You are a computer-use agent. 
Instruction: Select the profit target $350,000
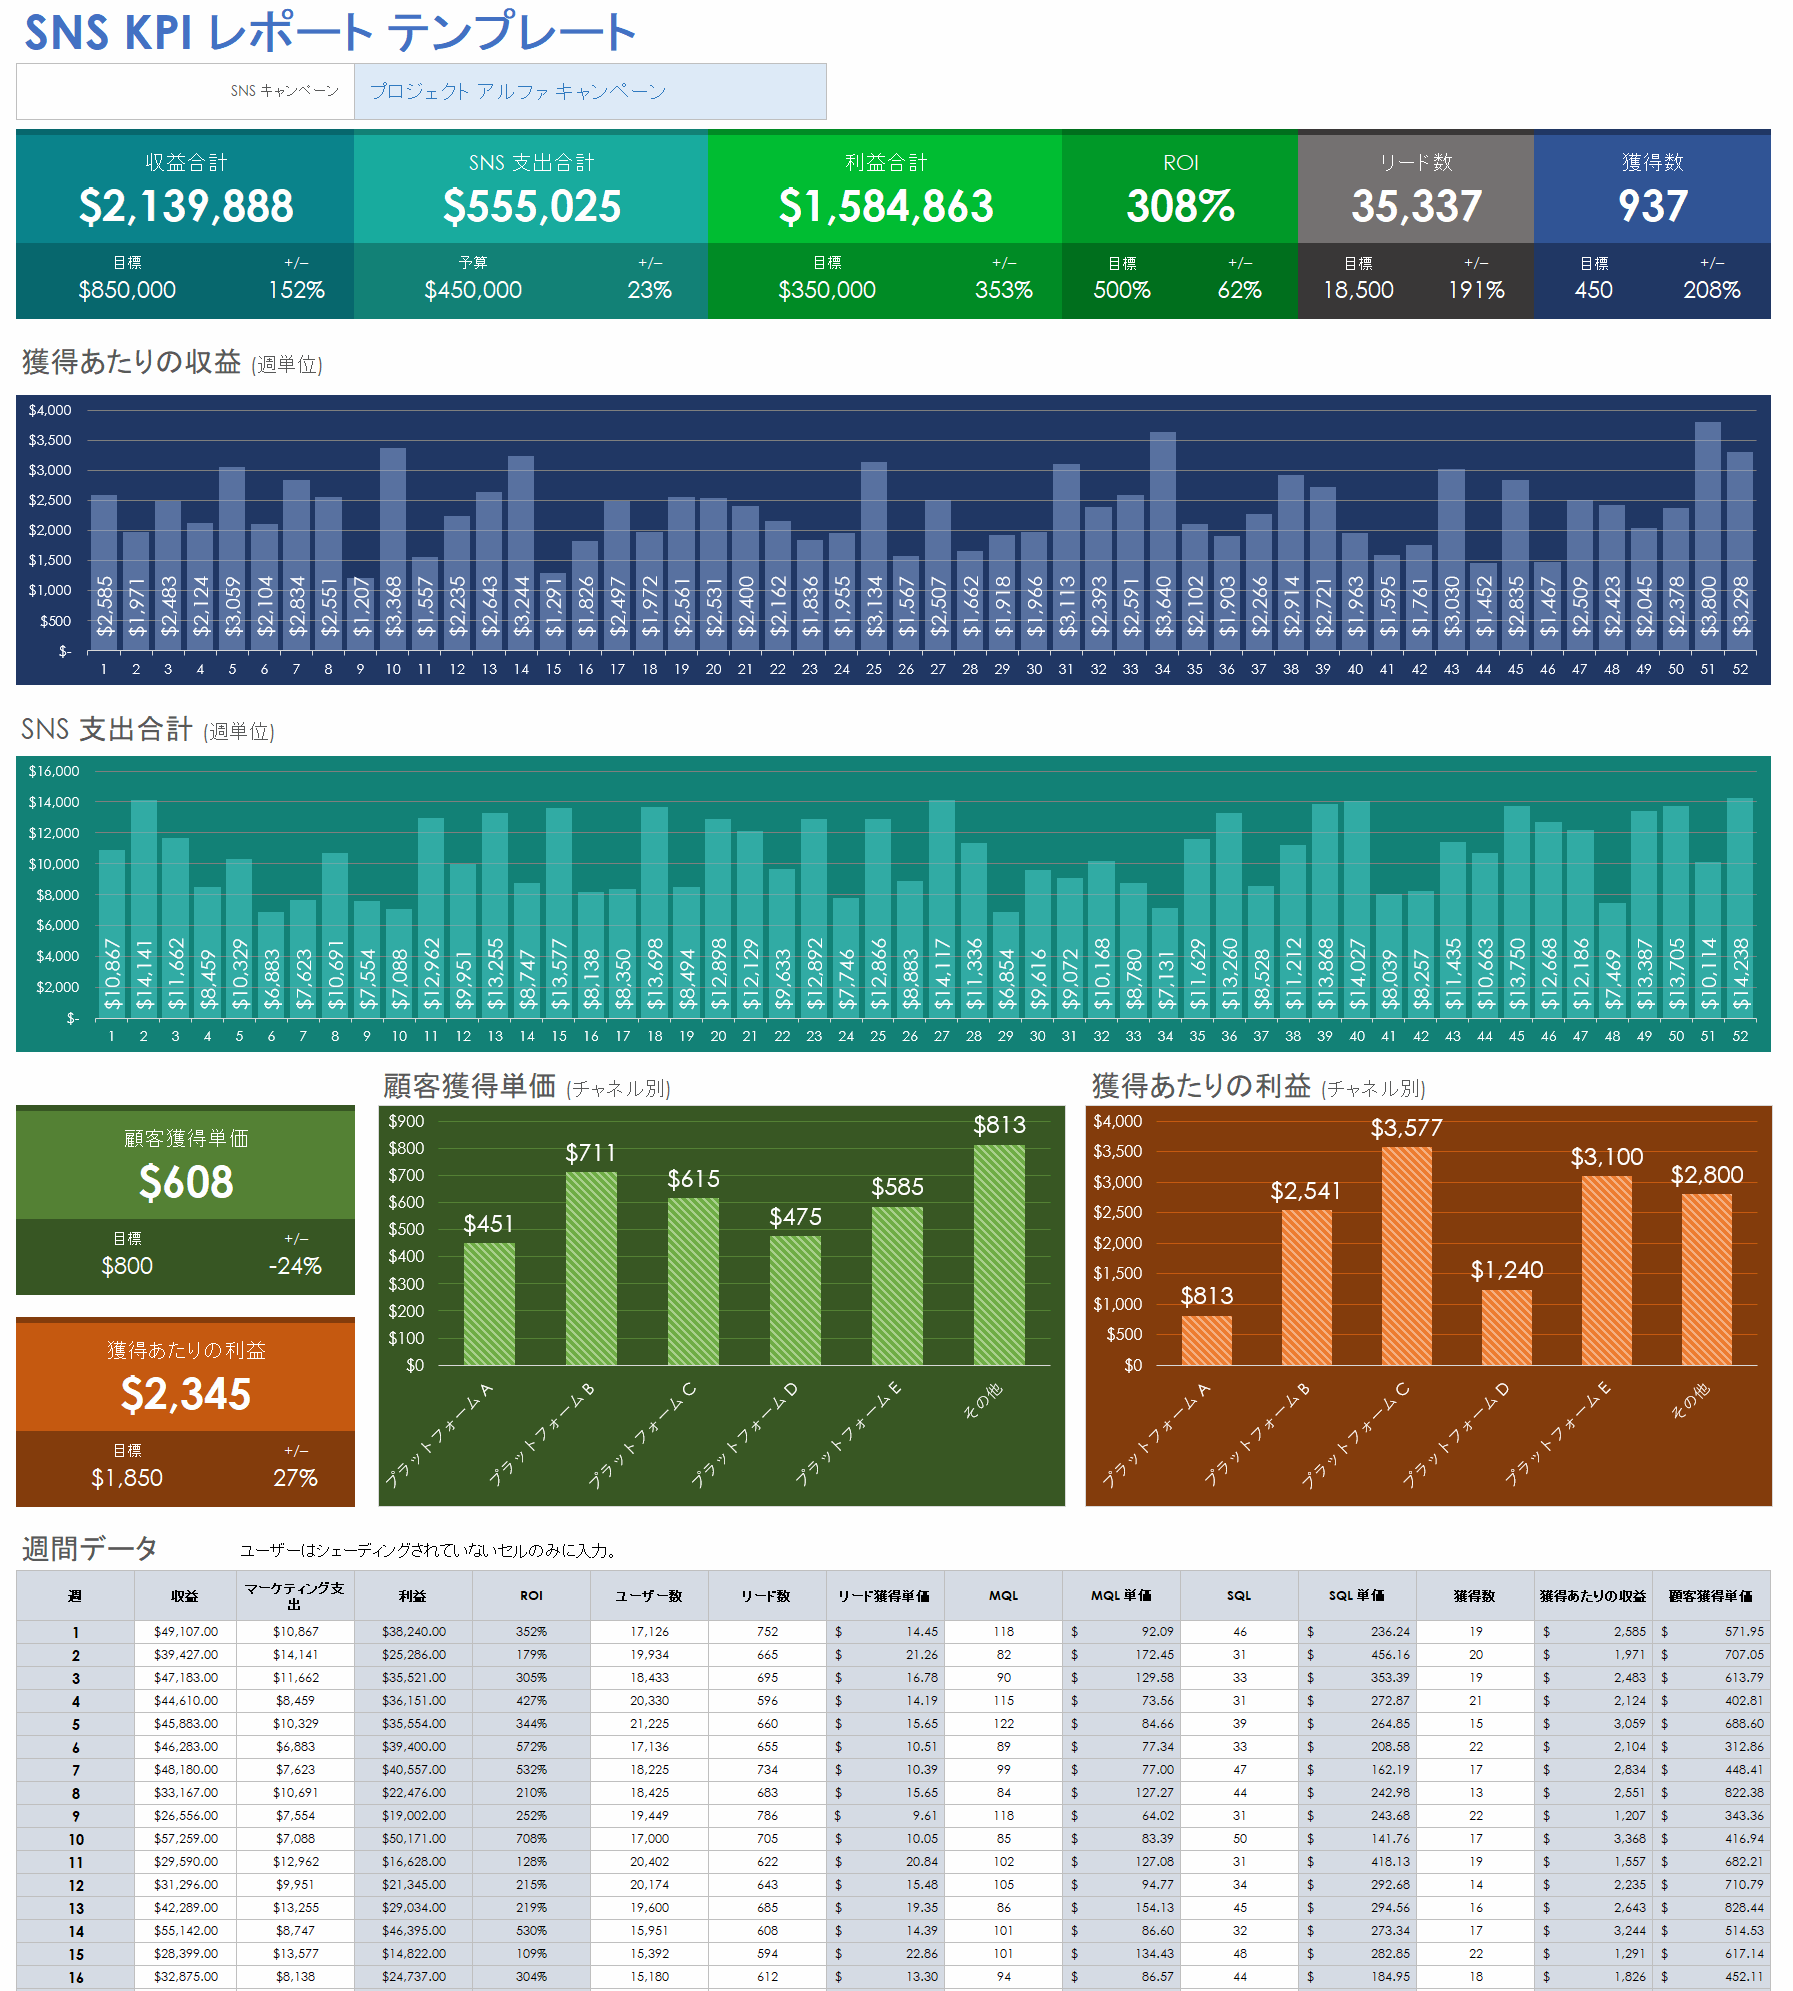click(827, 290)
